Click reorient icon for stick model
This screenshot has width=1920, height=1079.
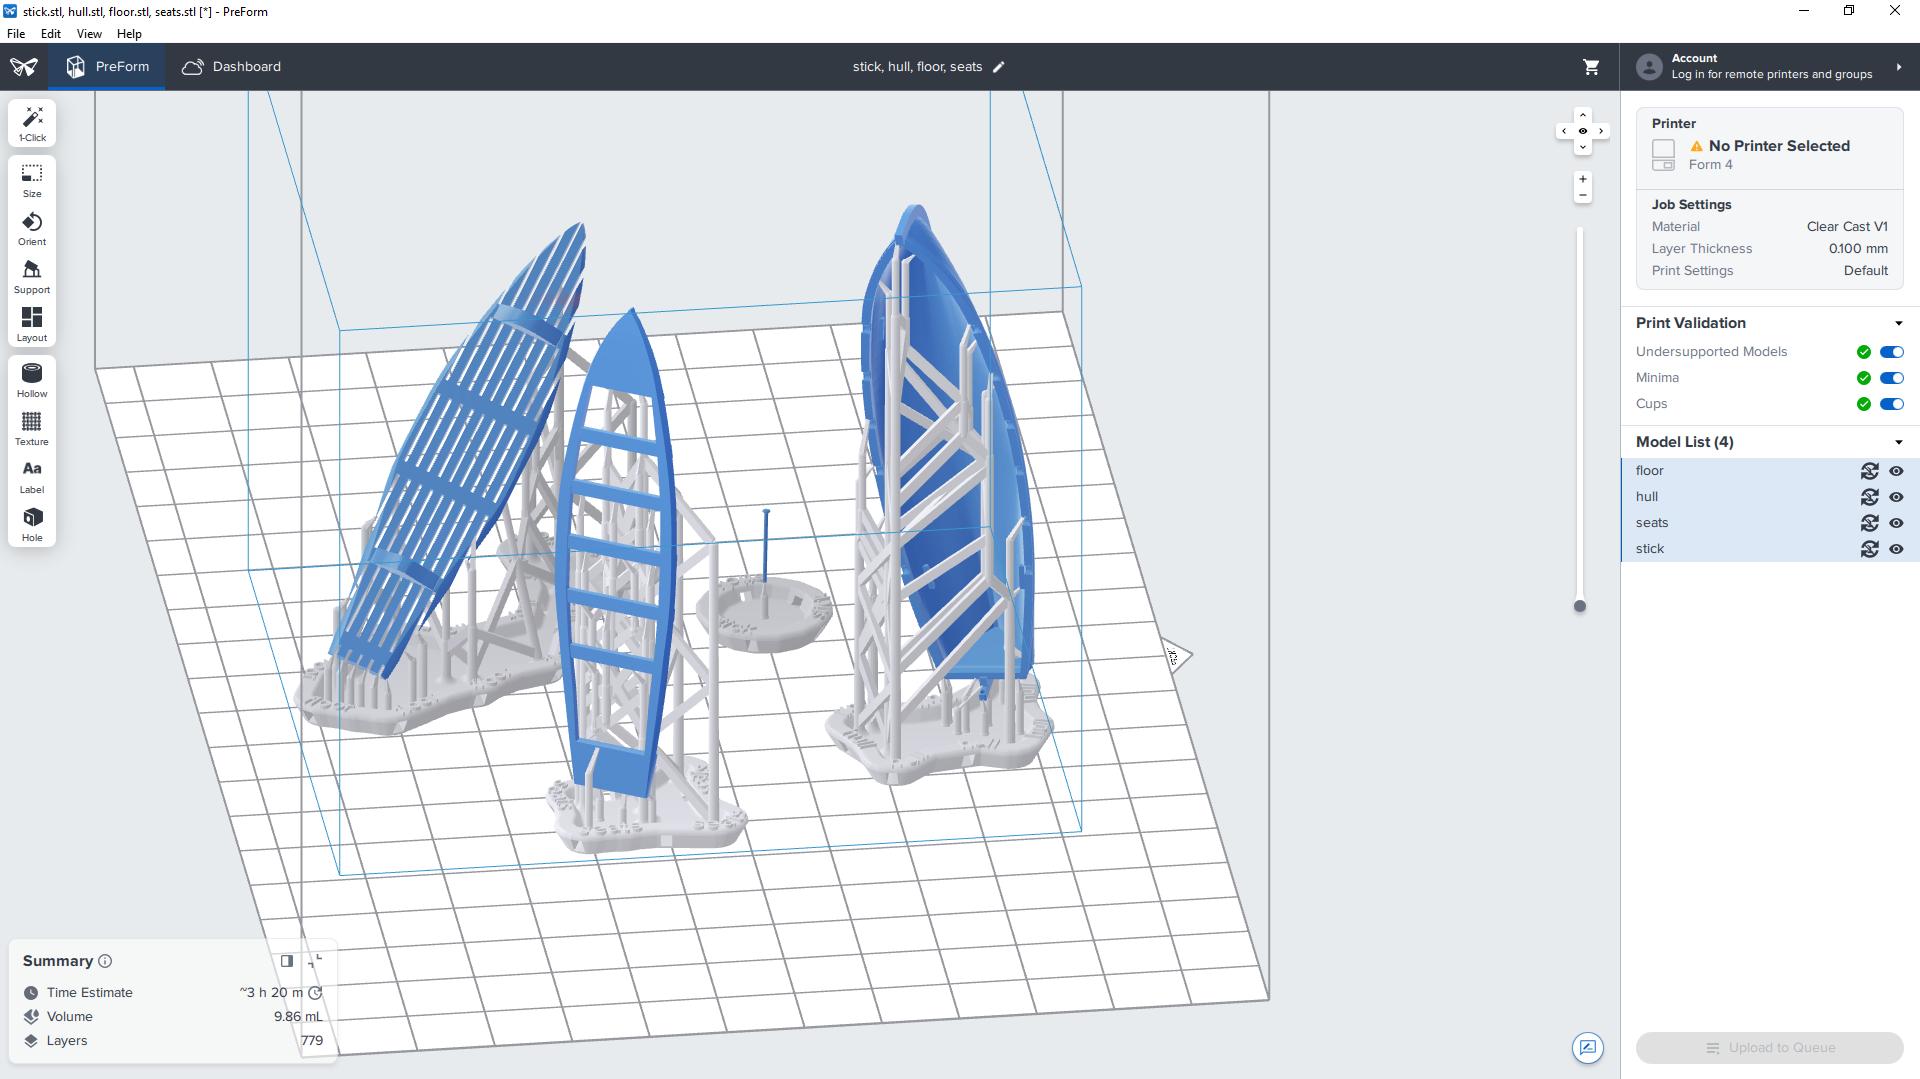(x=1869, y=549)
